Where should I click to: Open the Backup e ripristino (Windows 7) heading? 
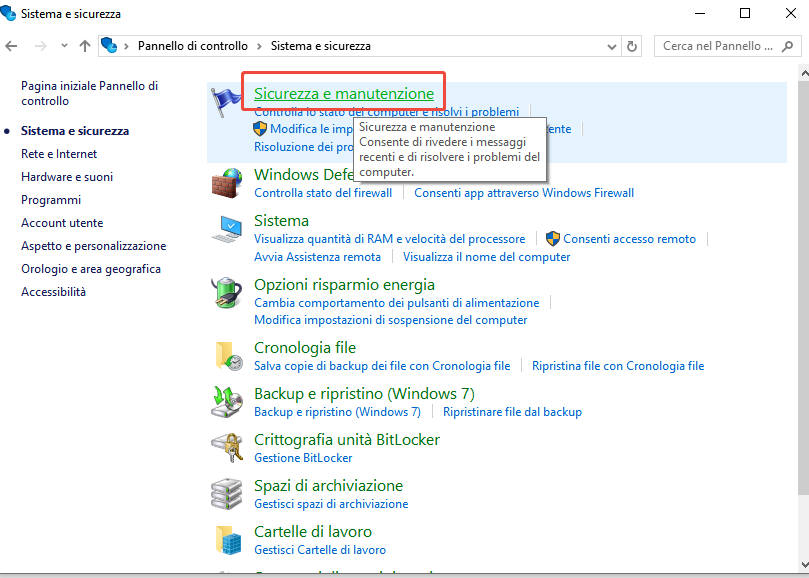click(x=364, y=394)
